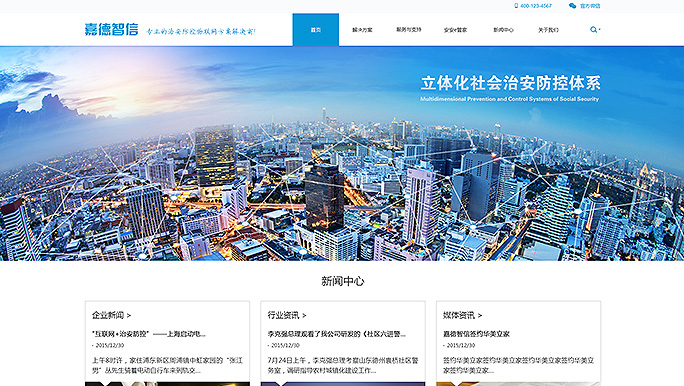Click the phone icon beside 400-123-4567

tap(516, 6)
